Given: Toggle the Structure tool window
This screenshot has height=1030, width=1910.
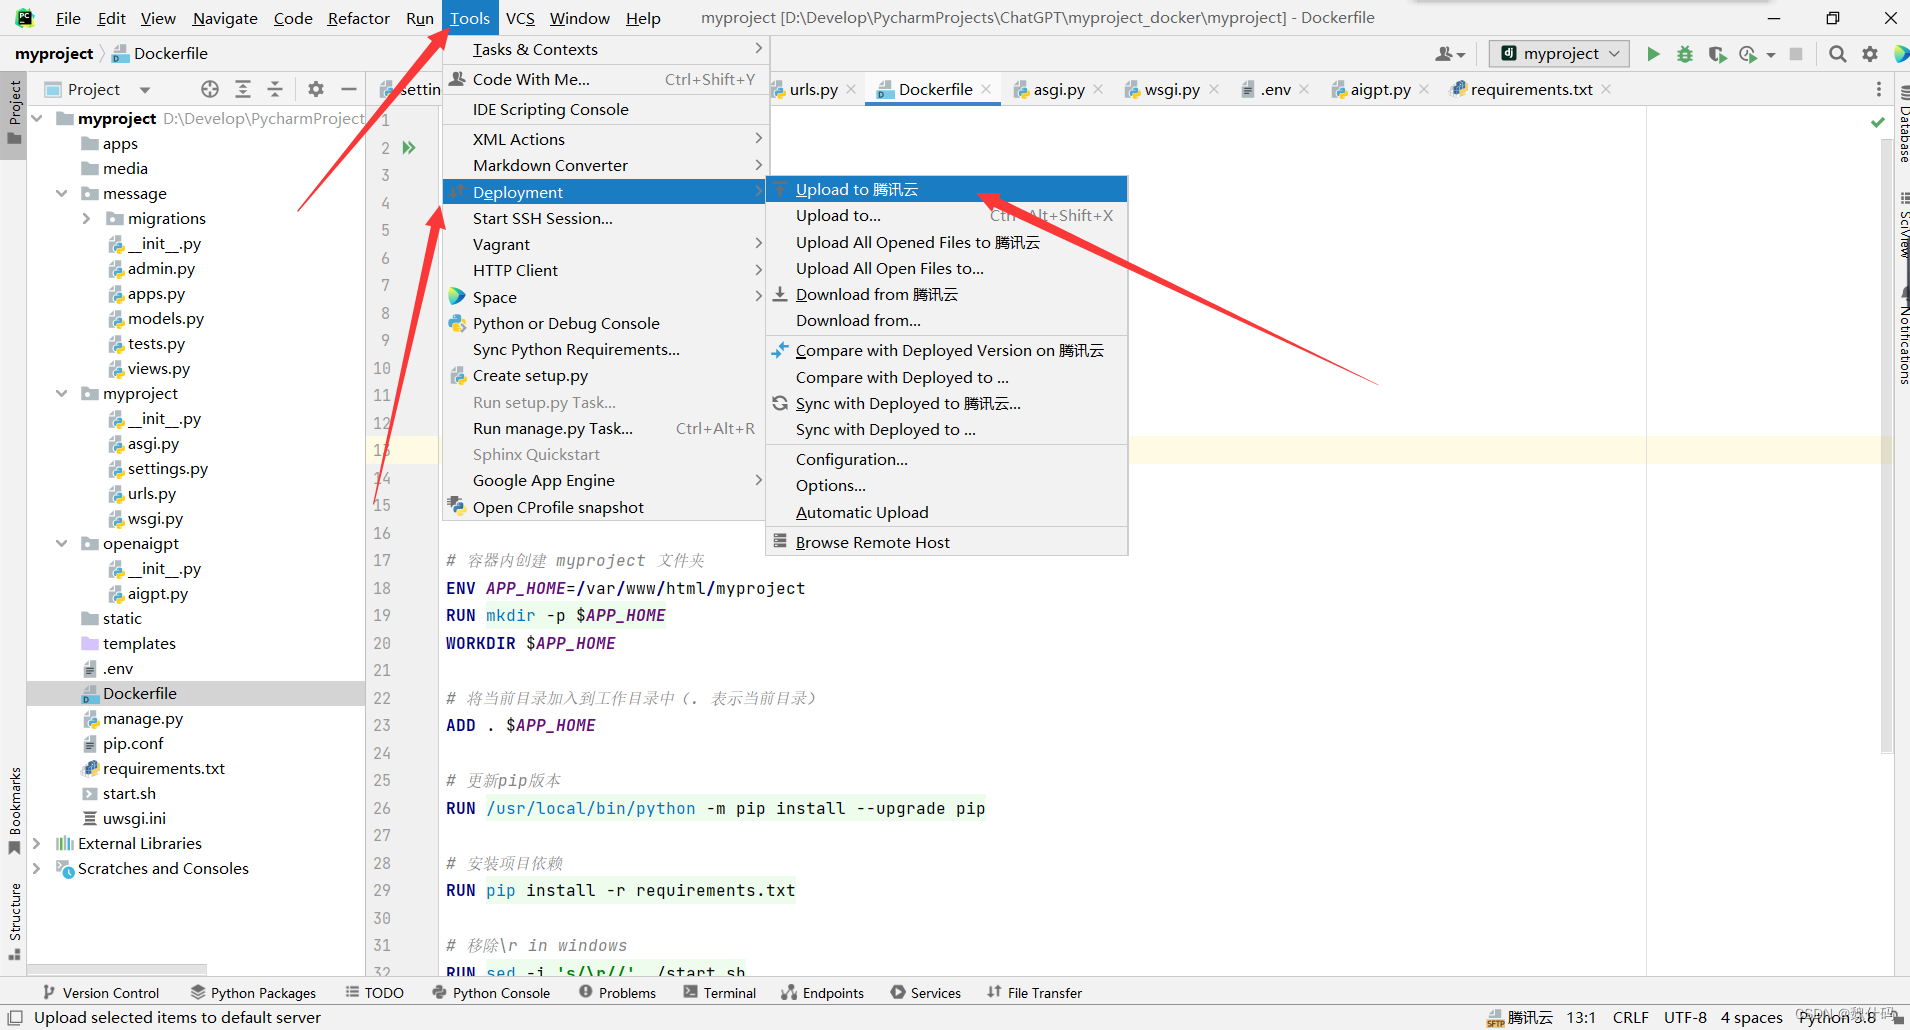Looking at the screenshot, I should (14, 912).
